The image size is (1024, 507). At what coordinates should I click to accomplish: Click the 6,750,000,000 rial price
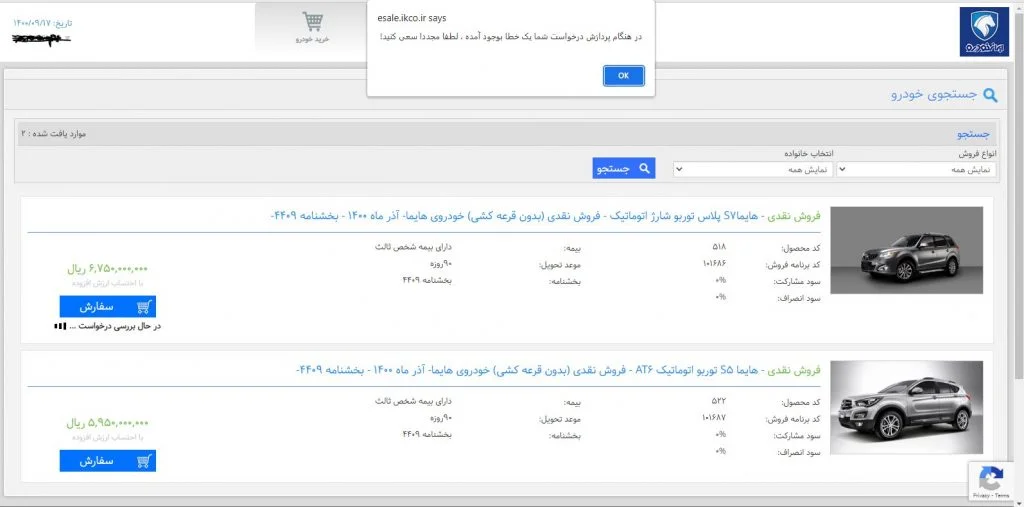107,268
